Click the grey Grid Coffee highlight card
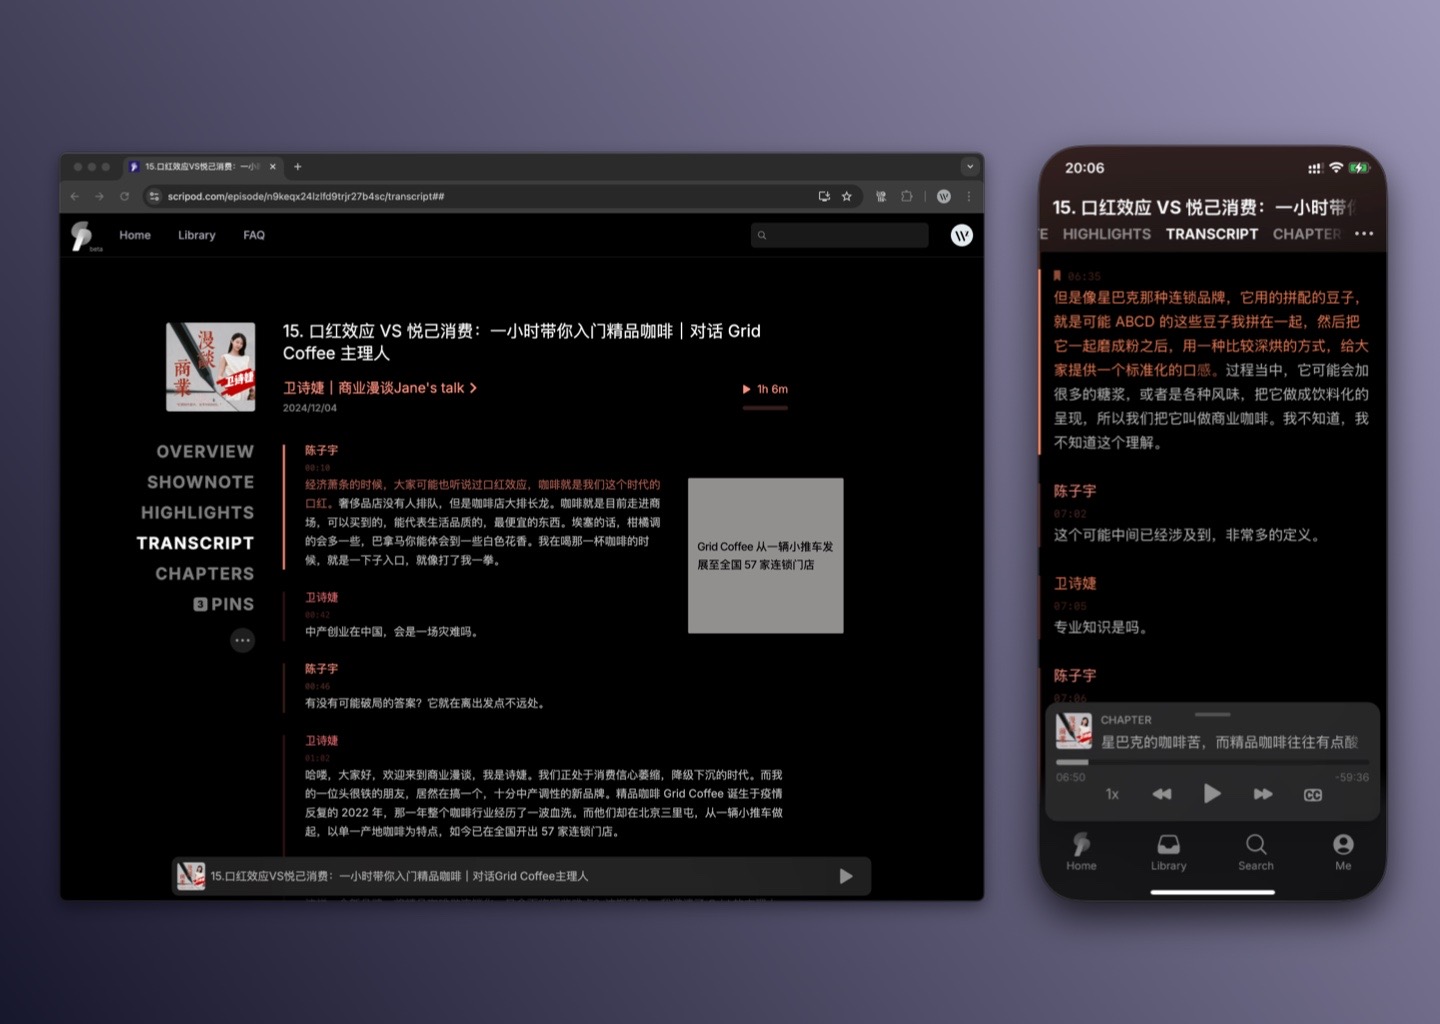 pyautogui.click(x=765, y=555)
